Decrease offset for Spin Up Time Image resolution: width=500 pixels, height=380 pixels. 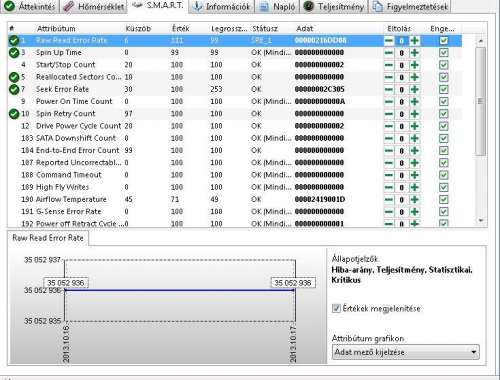(389, 53)
